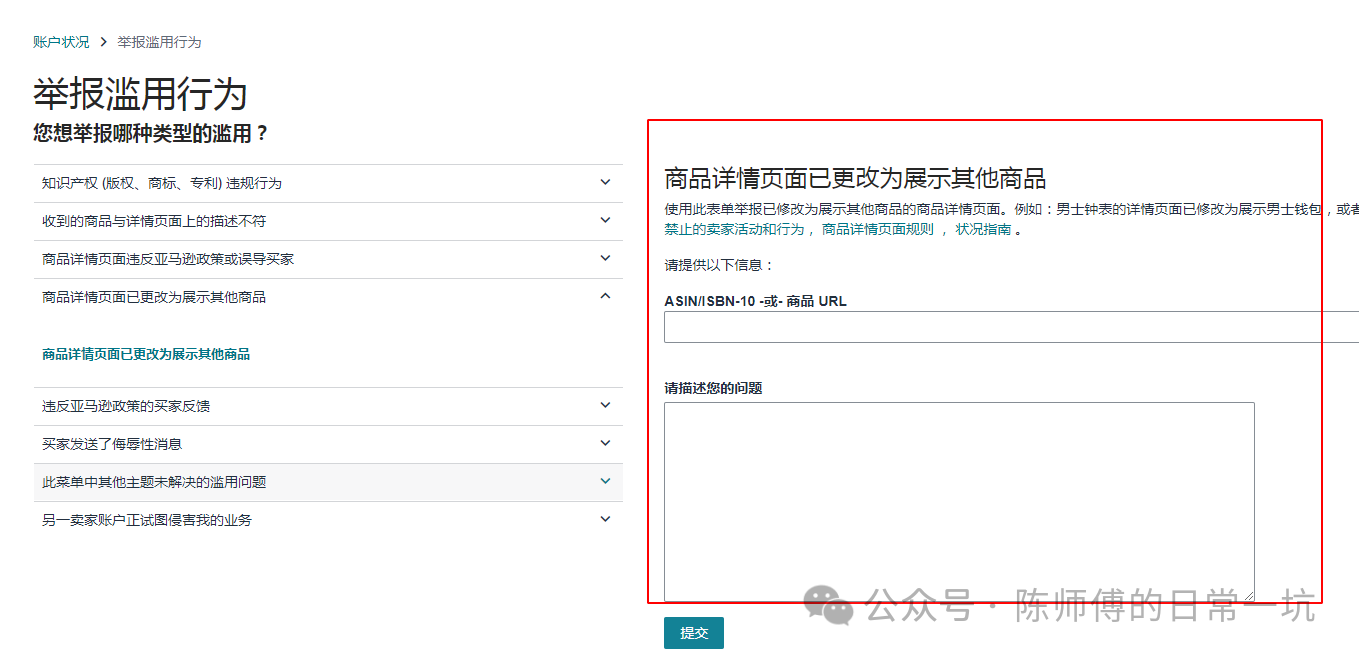
Task: Click the 举报滥用行为 page heading
Action: (140, 95)
